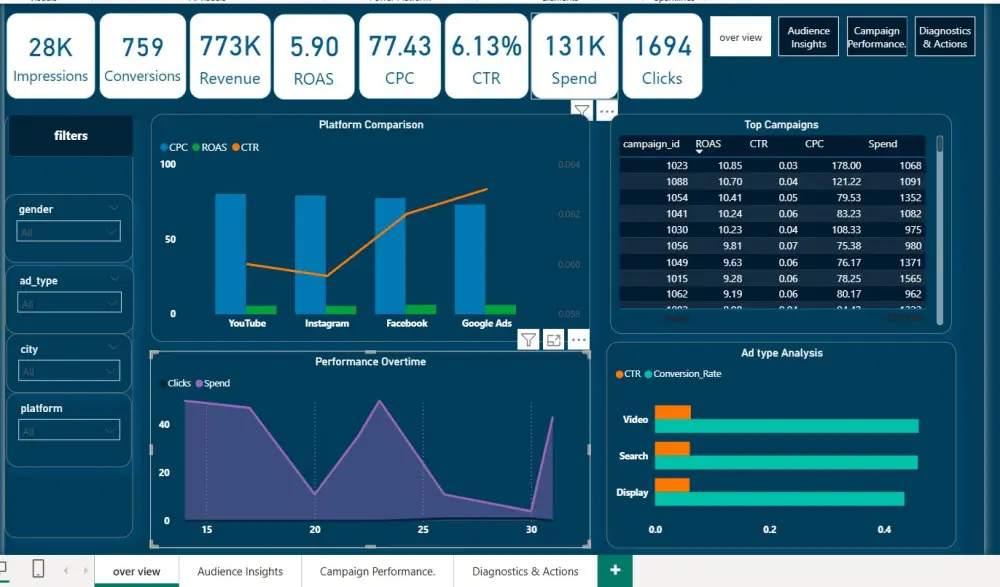This screenshot has width=1000, height=587.
Task: Click More options ellipsis above Performance Overtime
Action: pyautogui.click(x=579, y=340)
